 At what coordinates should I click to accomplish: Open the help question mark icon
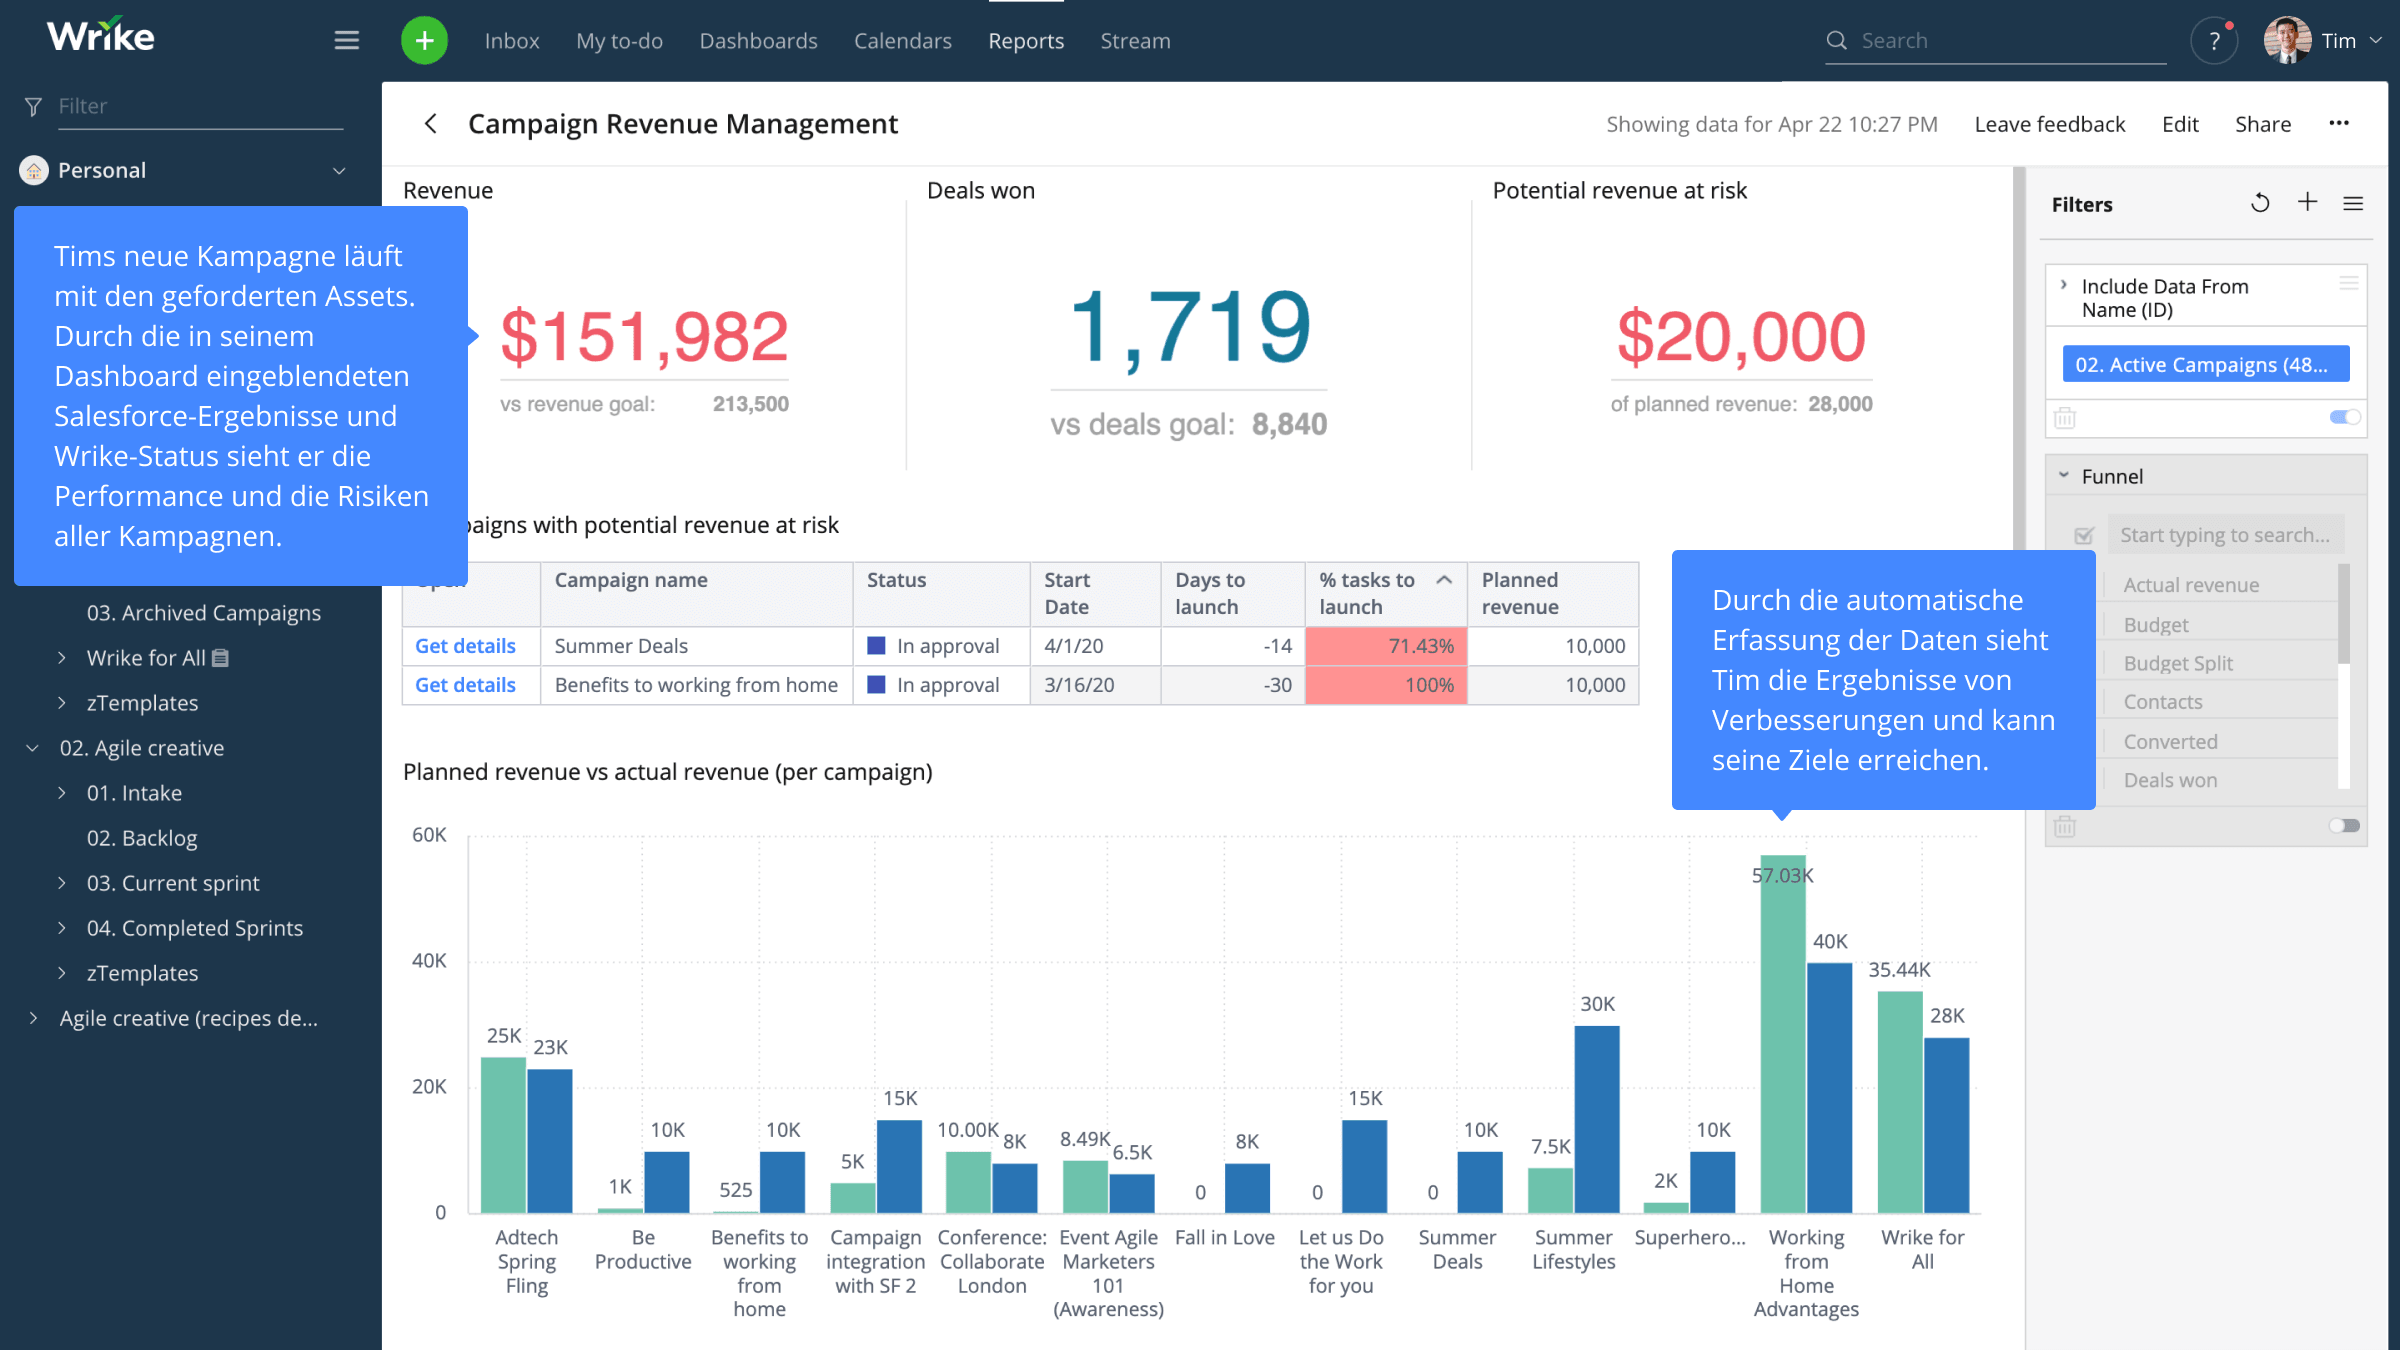click(x=2214, y=41)
